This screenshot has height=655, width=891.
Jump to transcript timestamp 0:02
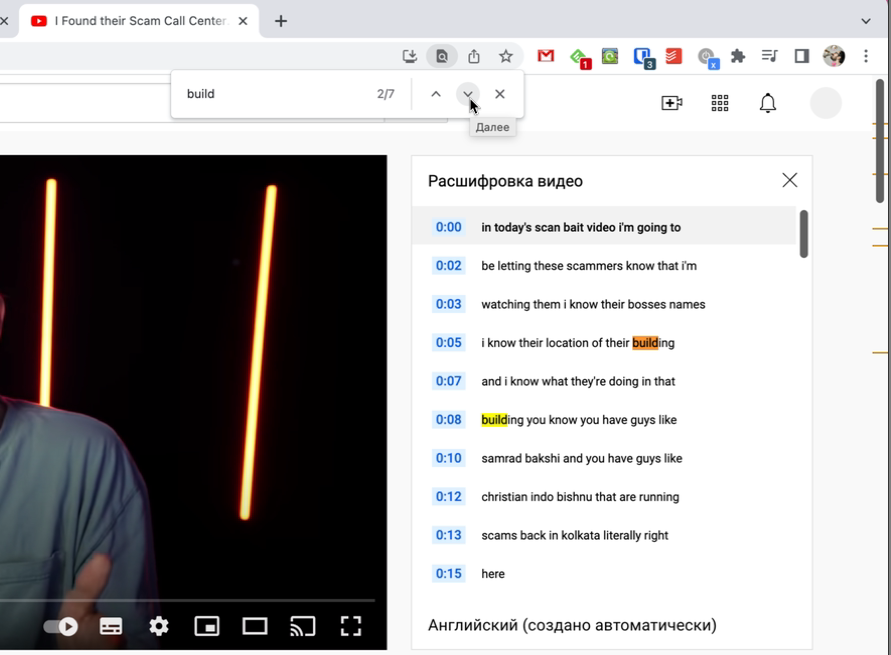pos(448,266)
